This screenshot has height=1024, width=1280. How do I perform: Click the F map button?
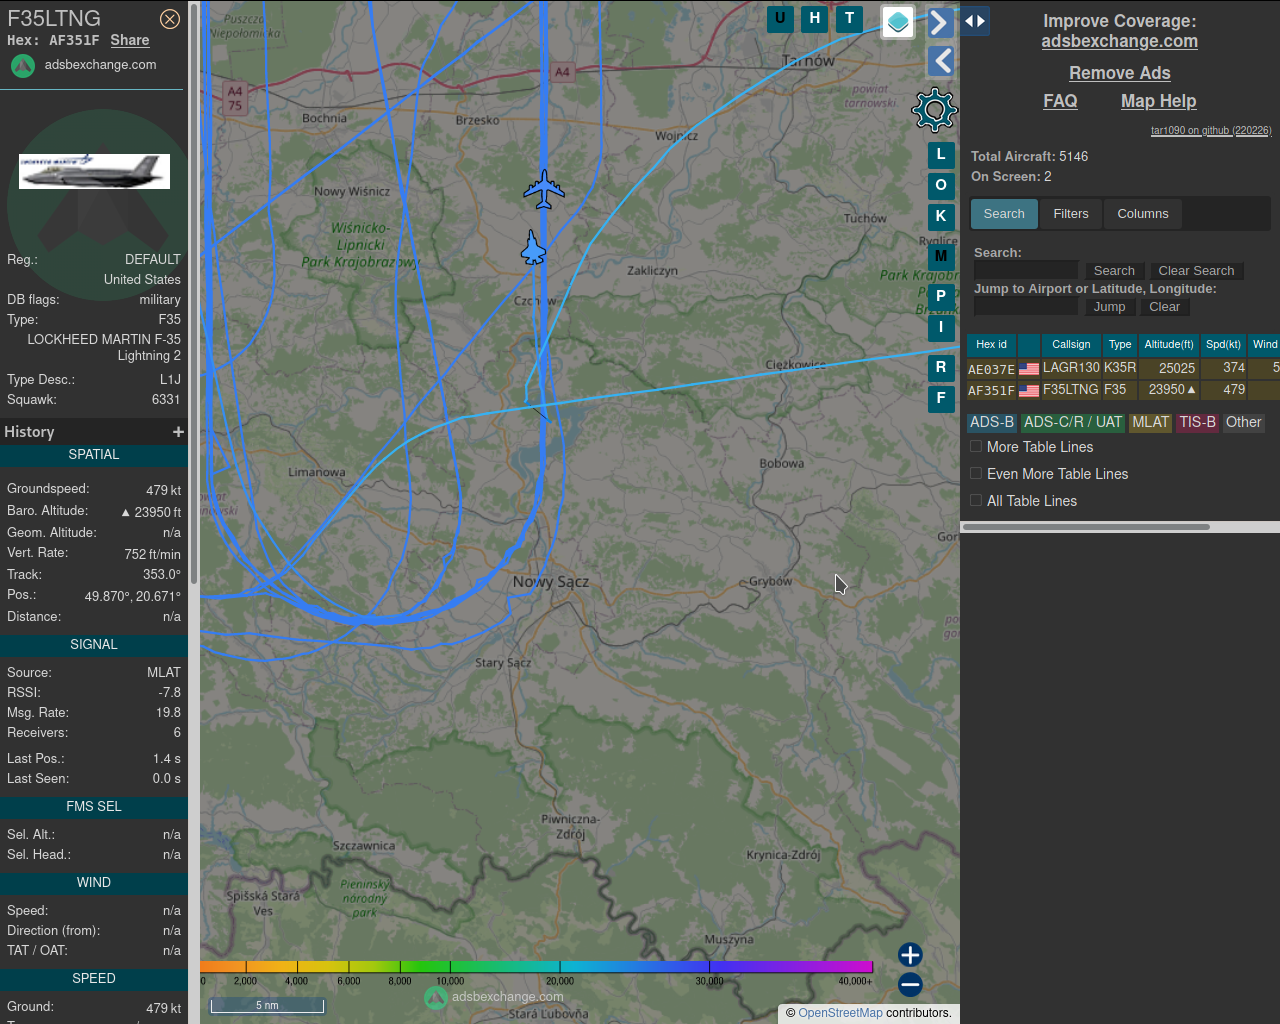941,398
